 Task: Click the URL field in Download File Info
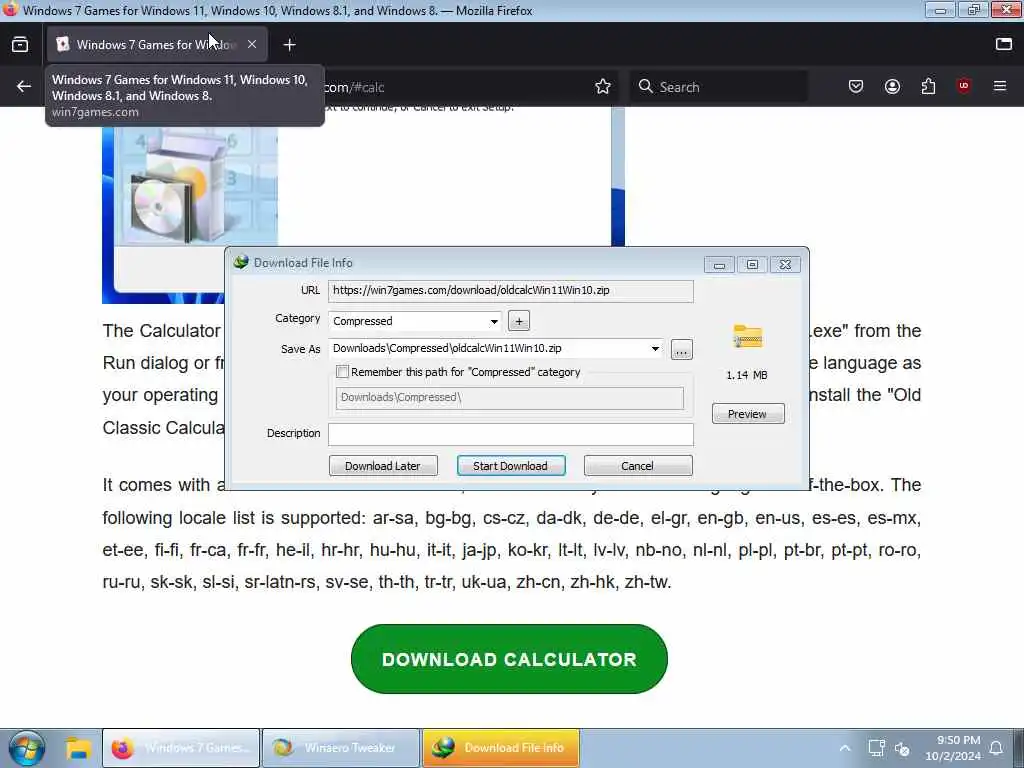[x=511, y=291]
